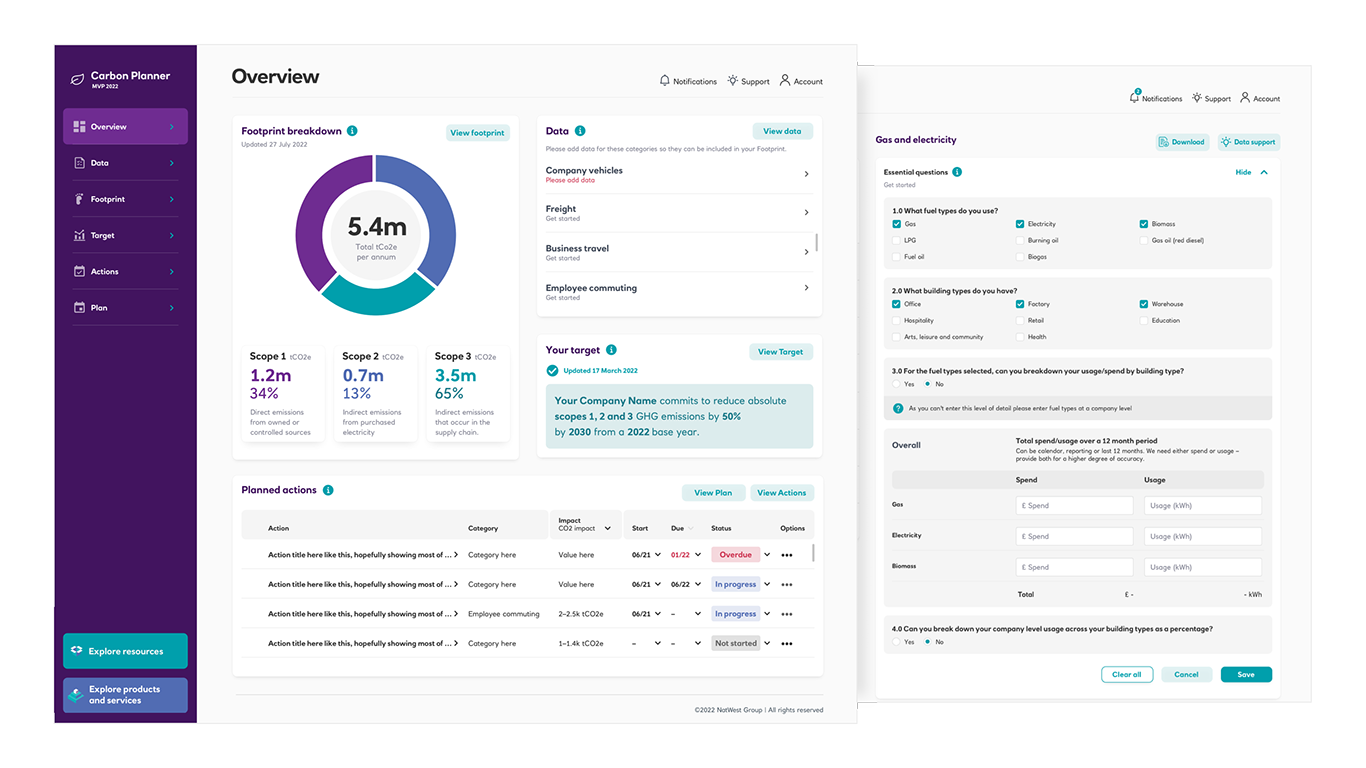Click the Account person icon in Overview header
Screen dimensions: 1366x768
(785, 81)
